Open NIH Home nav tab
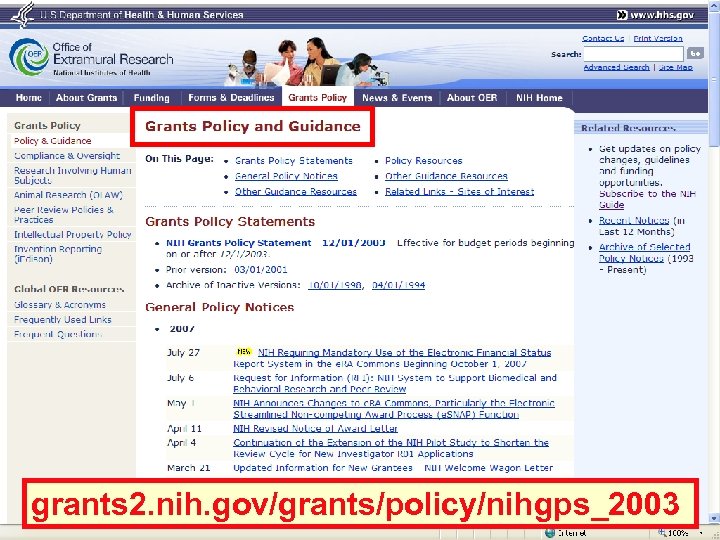 tap(539, 98)
